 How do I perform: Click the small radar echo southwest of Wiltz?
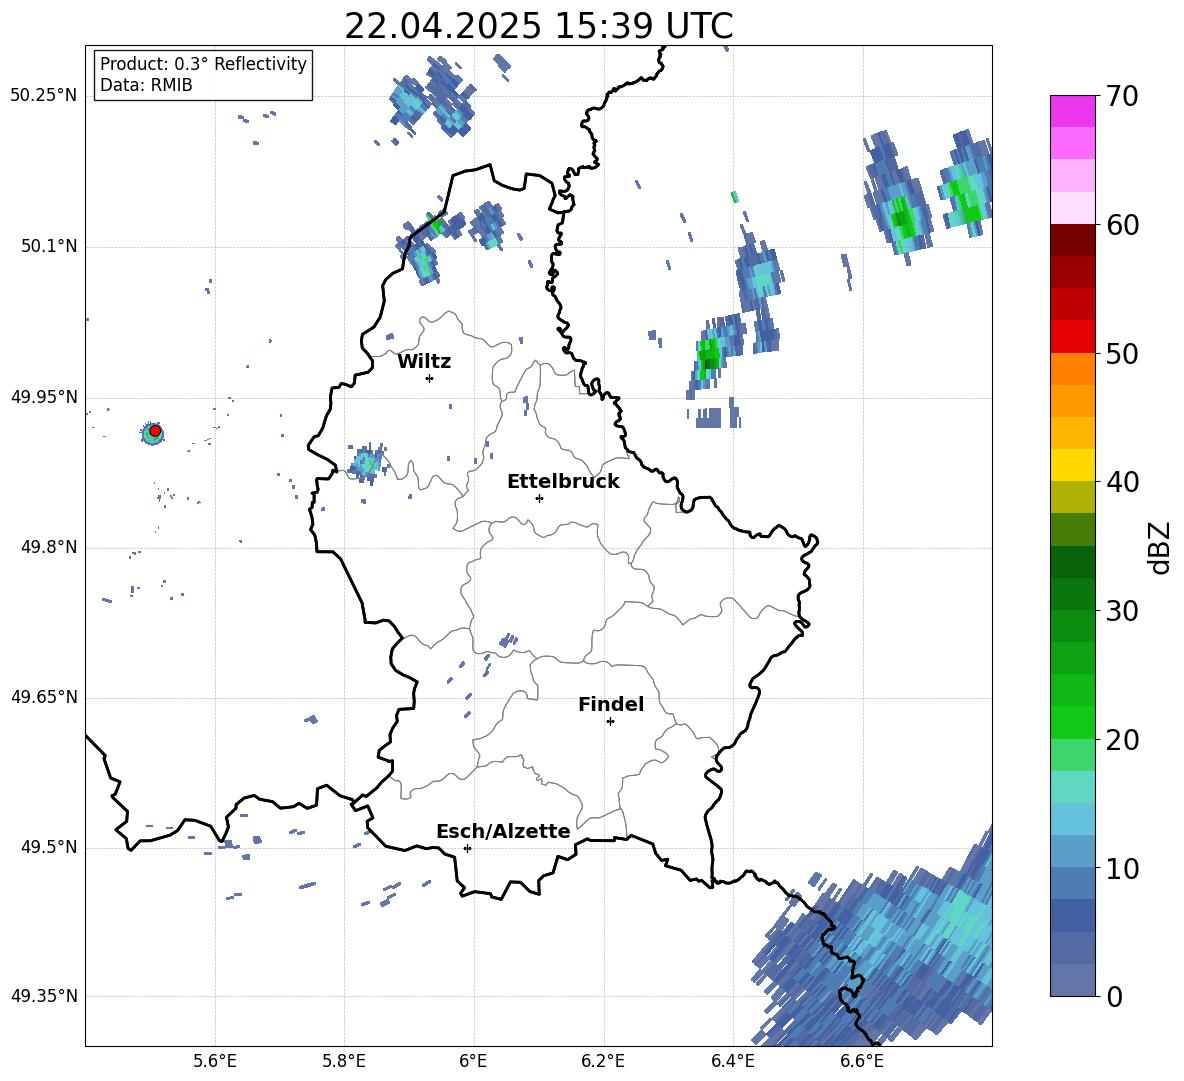tap(368, 462)
